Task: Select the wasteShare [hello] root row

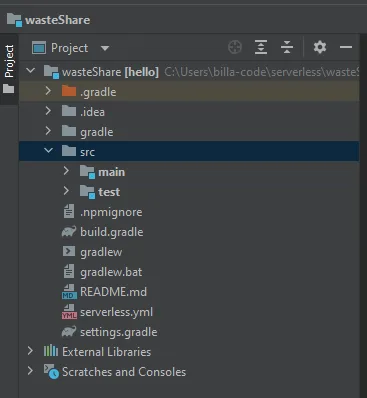Action: coord(189,72)
